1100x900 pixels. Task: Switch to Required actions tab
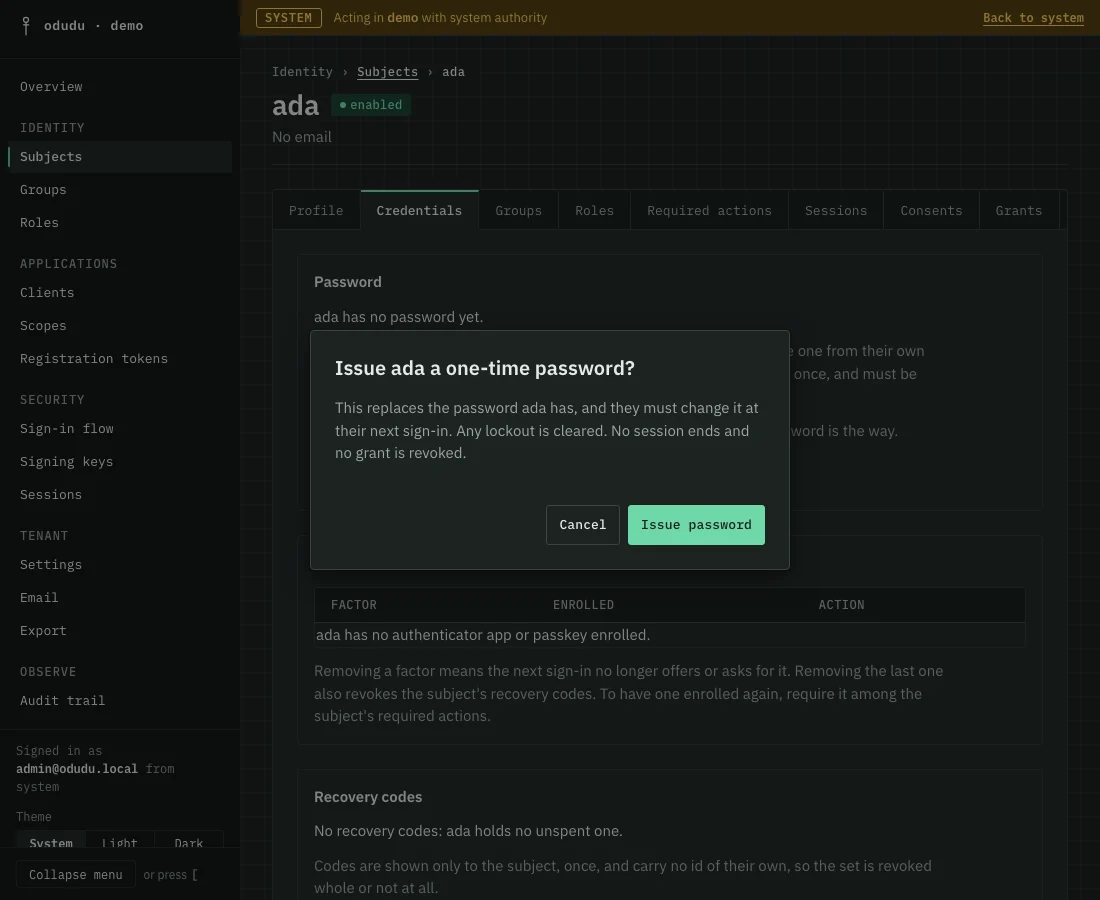(x=709, y=210)
